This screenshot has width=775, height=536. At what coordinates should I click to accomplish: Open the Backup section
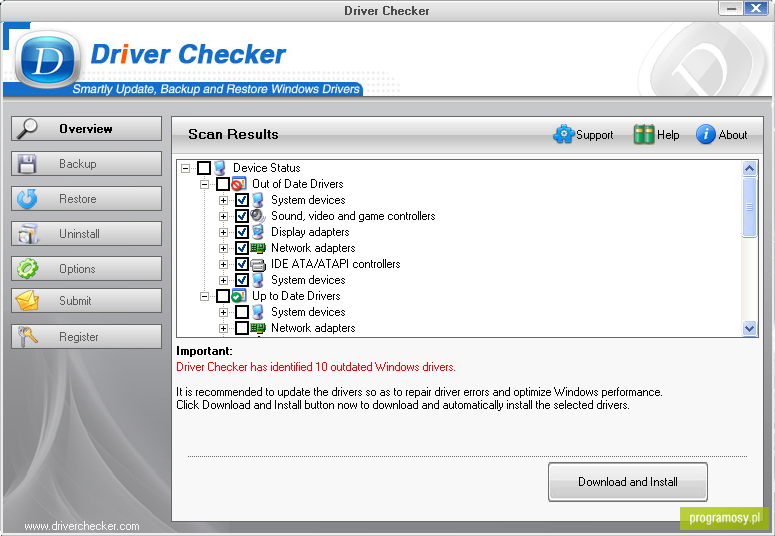tap(86, 164)
